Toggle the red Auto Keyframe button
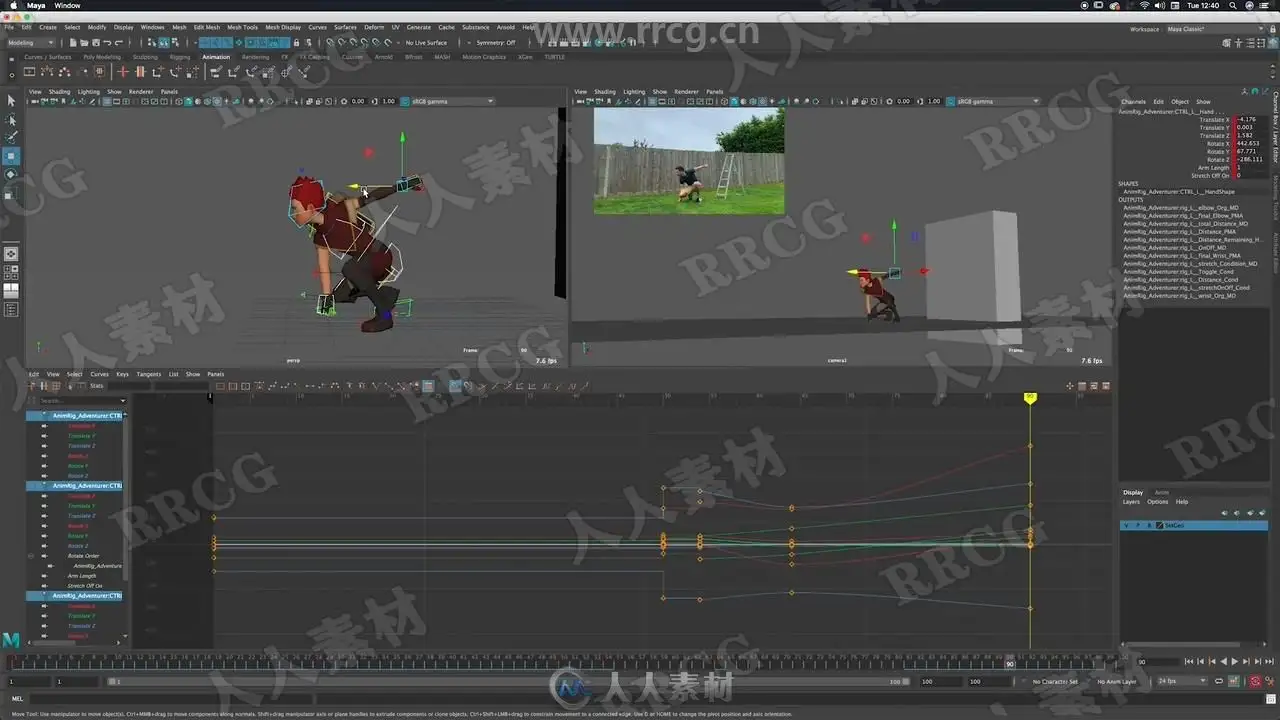1280x720 pixels. coord(1254,681)
